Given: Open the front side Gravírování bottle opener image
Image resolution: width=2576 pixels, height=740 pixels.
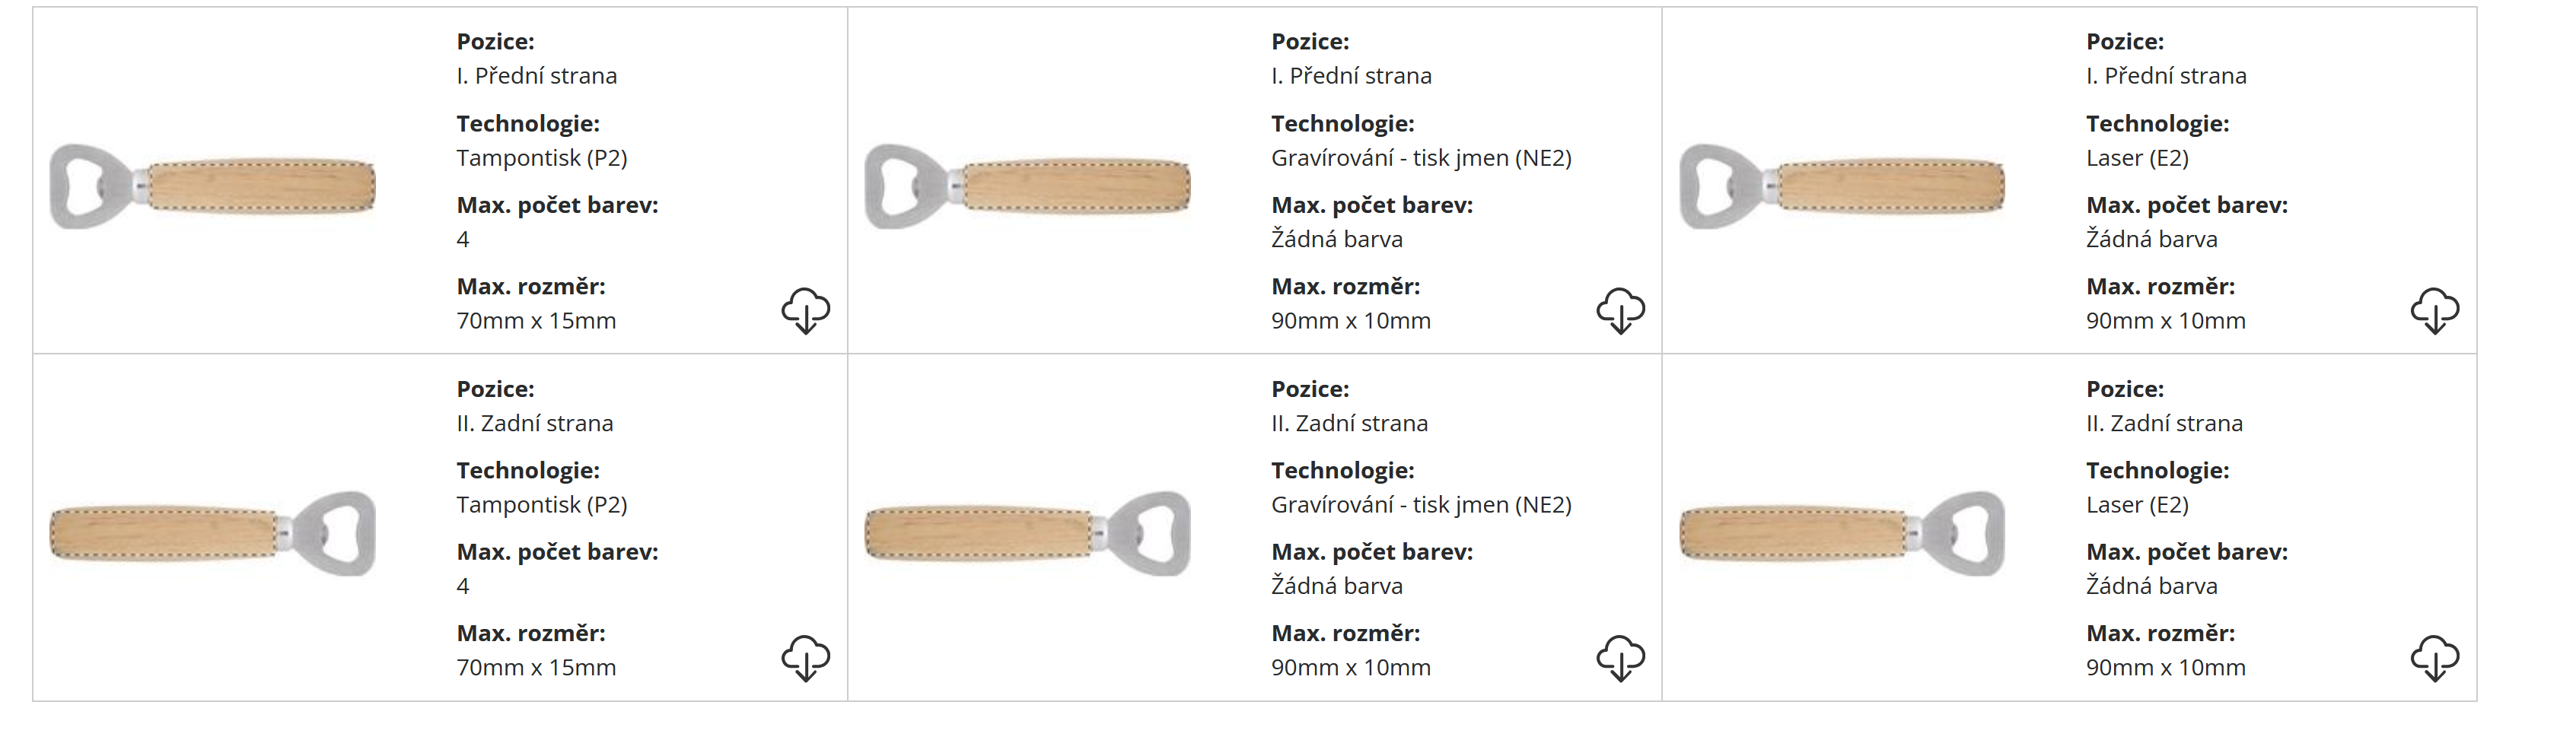Looking at the screenshot, I should coord(1028,186).
